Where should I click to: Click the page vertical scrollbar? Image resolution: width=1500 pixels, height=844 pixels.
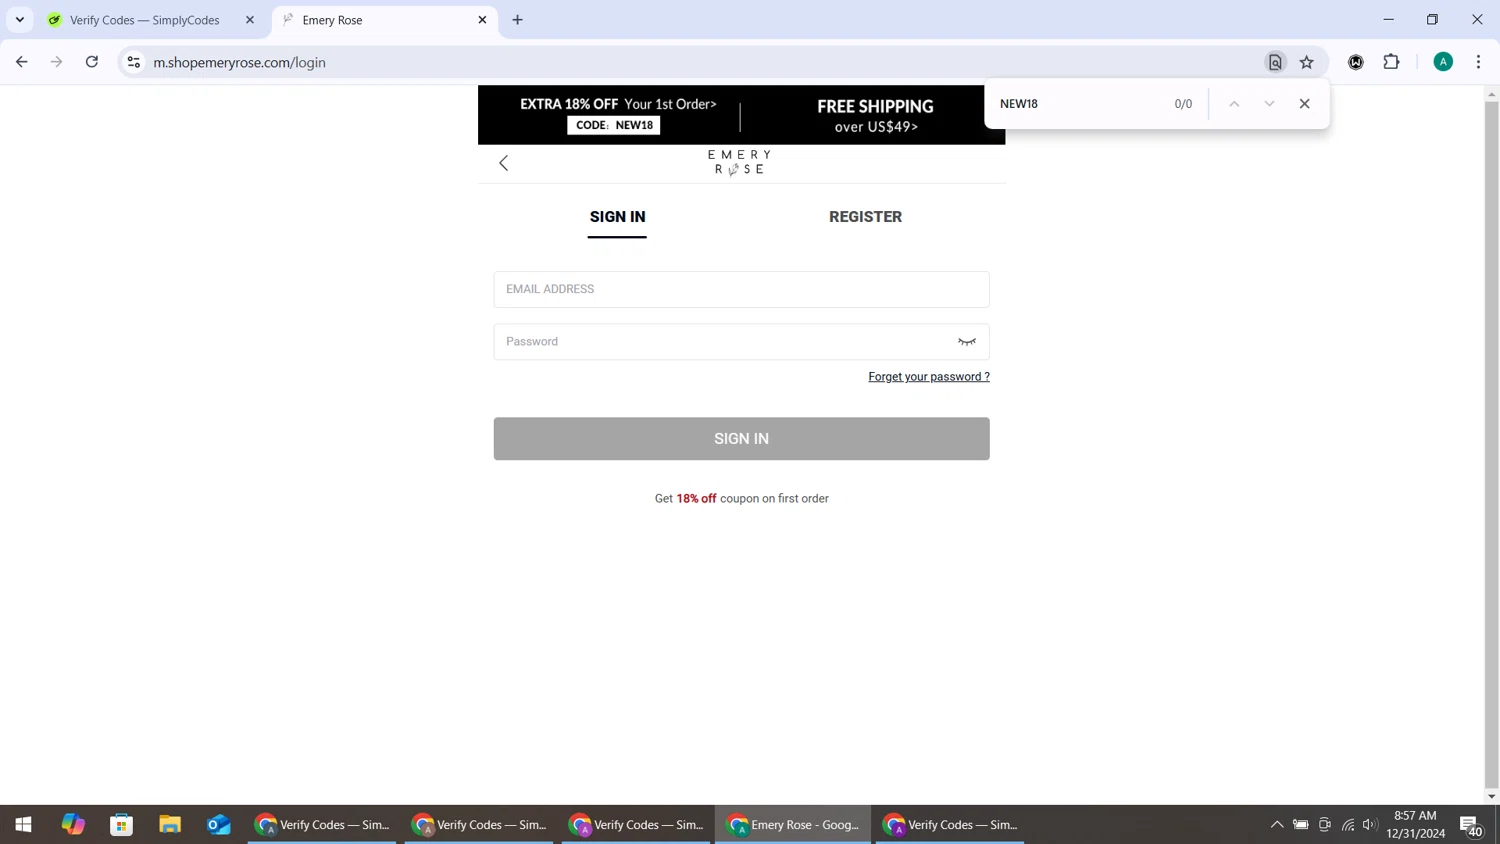pos(1491,444)
